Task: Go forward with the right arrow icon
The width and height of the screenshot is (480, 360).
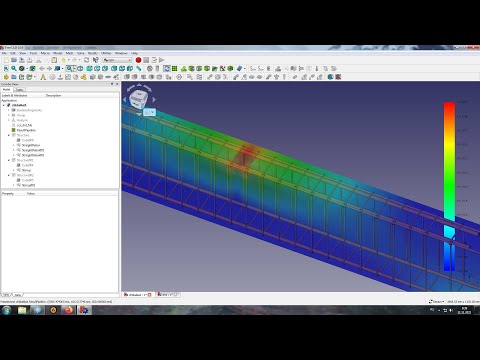Action: tap(49, 68)
